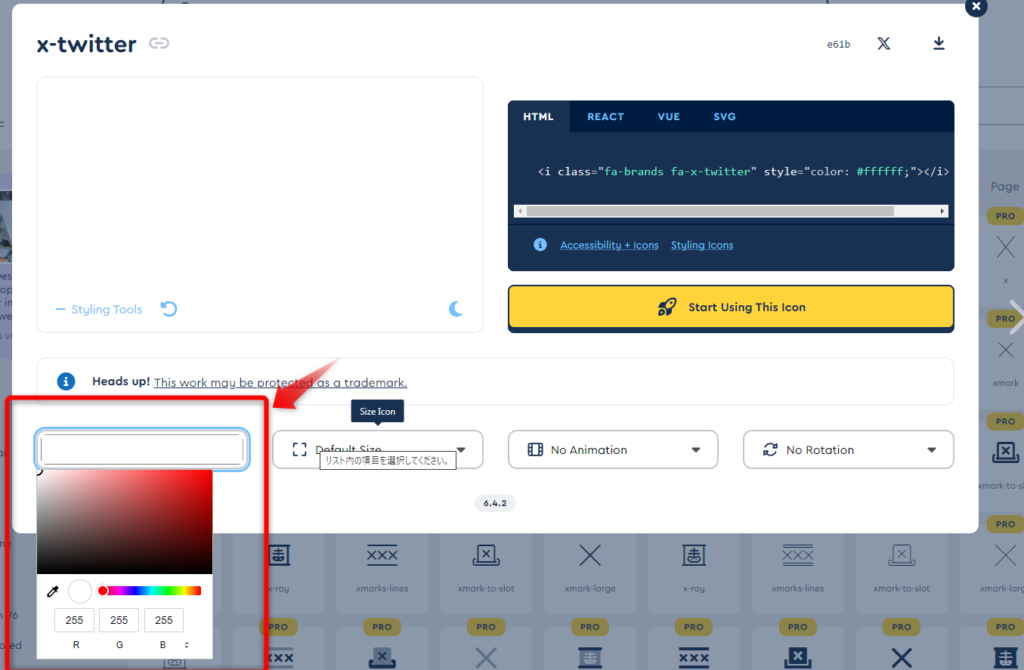This screenshot has width=1024, height=670.
Task: Open the No Rotation dropdown
Action: point(848,449)
